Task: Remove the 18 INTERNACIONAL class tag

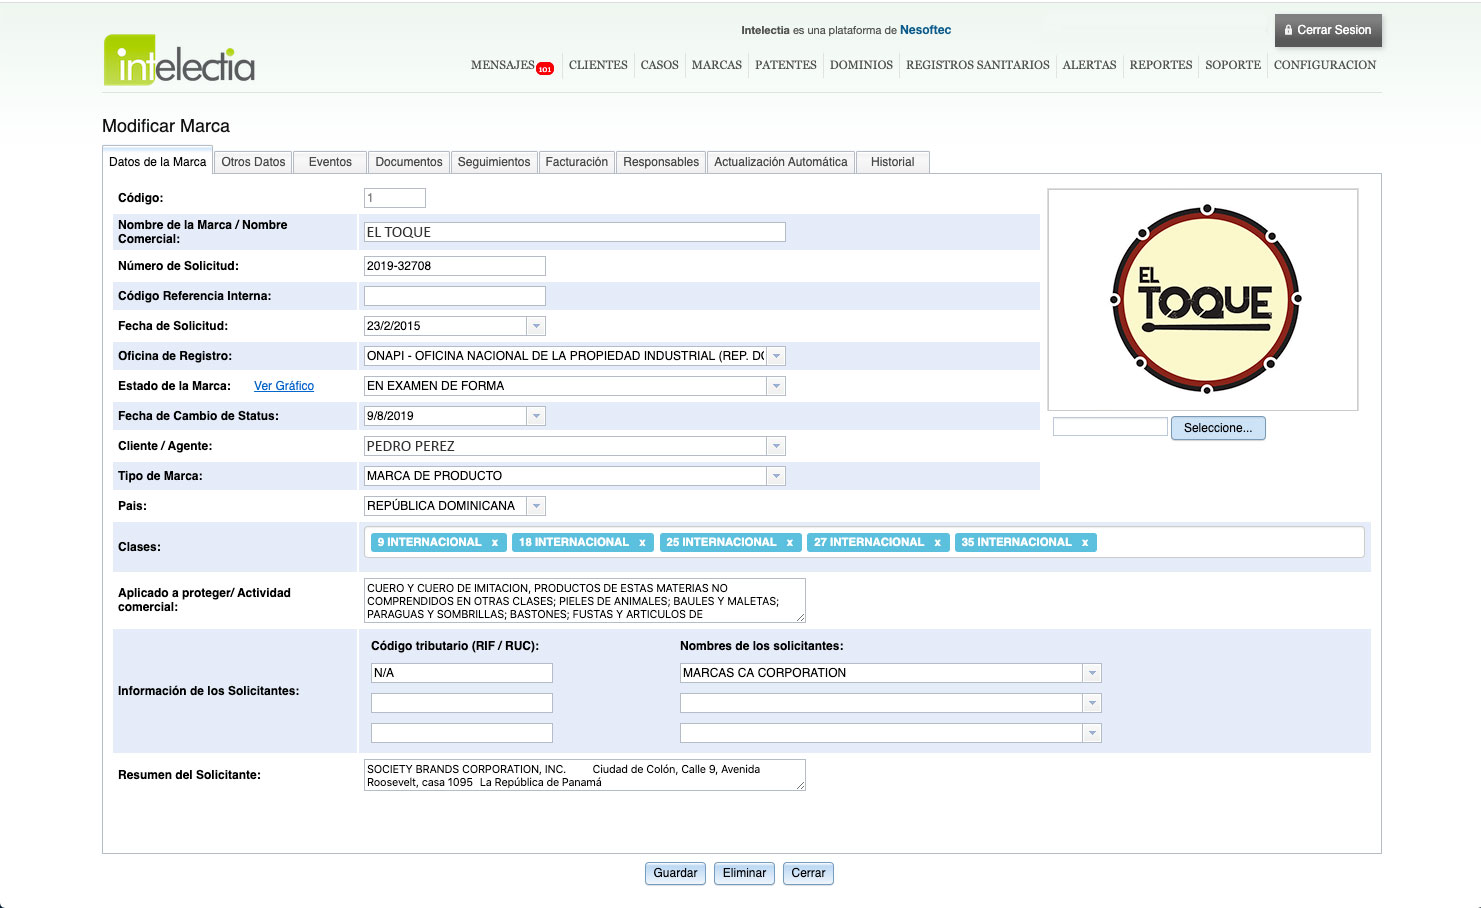Action: [642, 543]
